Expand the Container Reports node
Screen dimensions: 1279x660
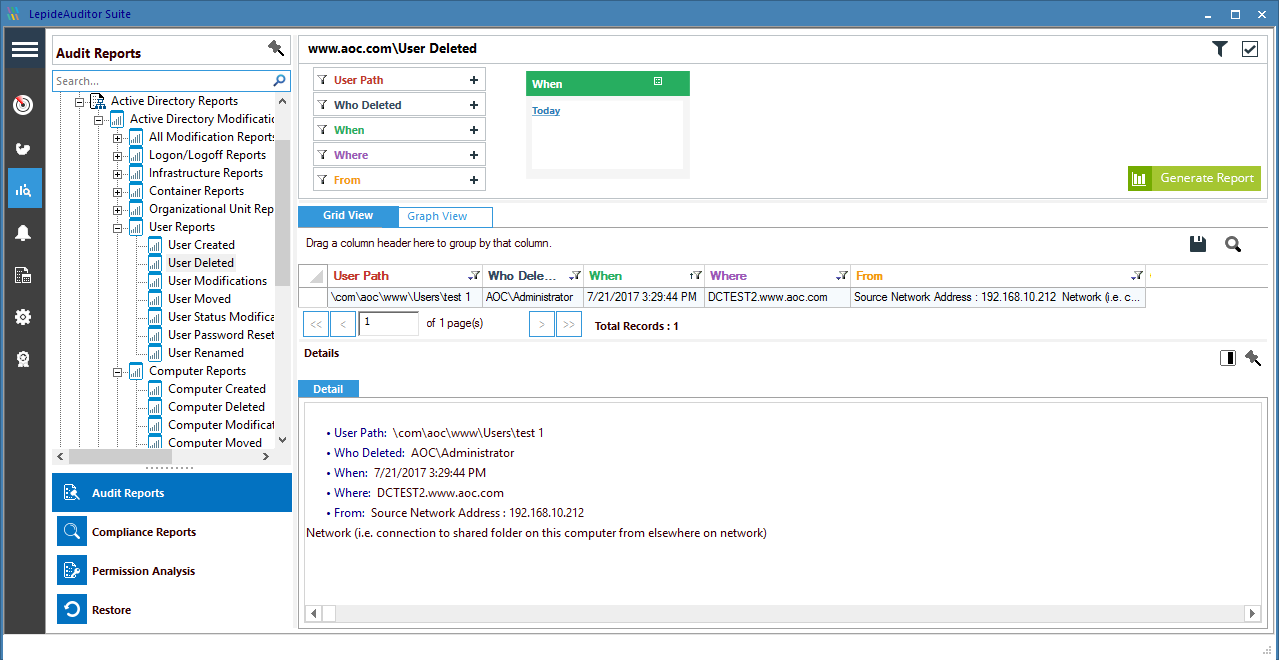click(117, 191)
